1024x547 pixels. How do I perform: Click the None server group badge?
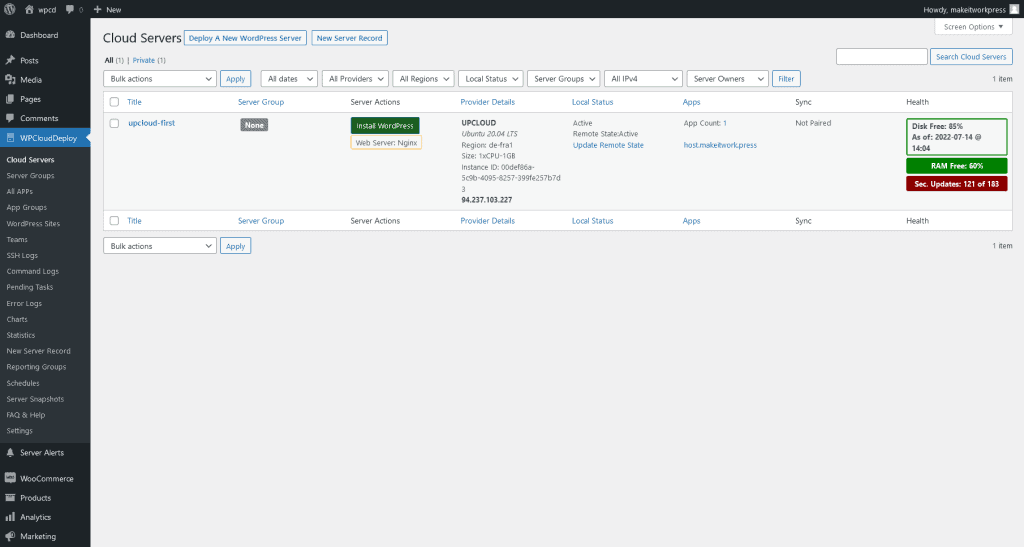254,125
